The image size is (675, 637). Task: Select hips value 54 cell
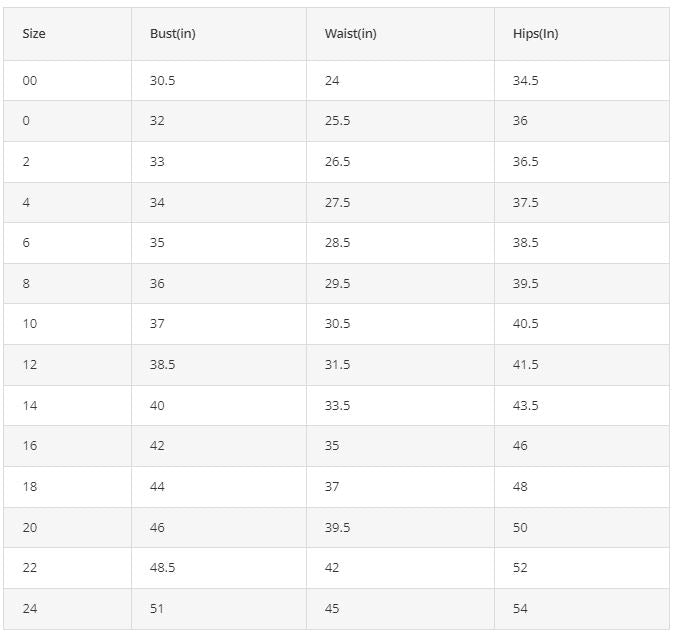click(520, 609)
